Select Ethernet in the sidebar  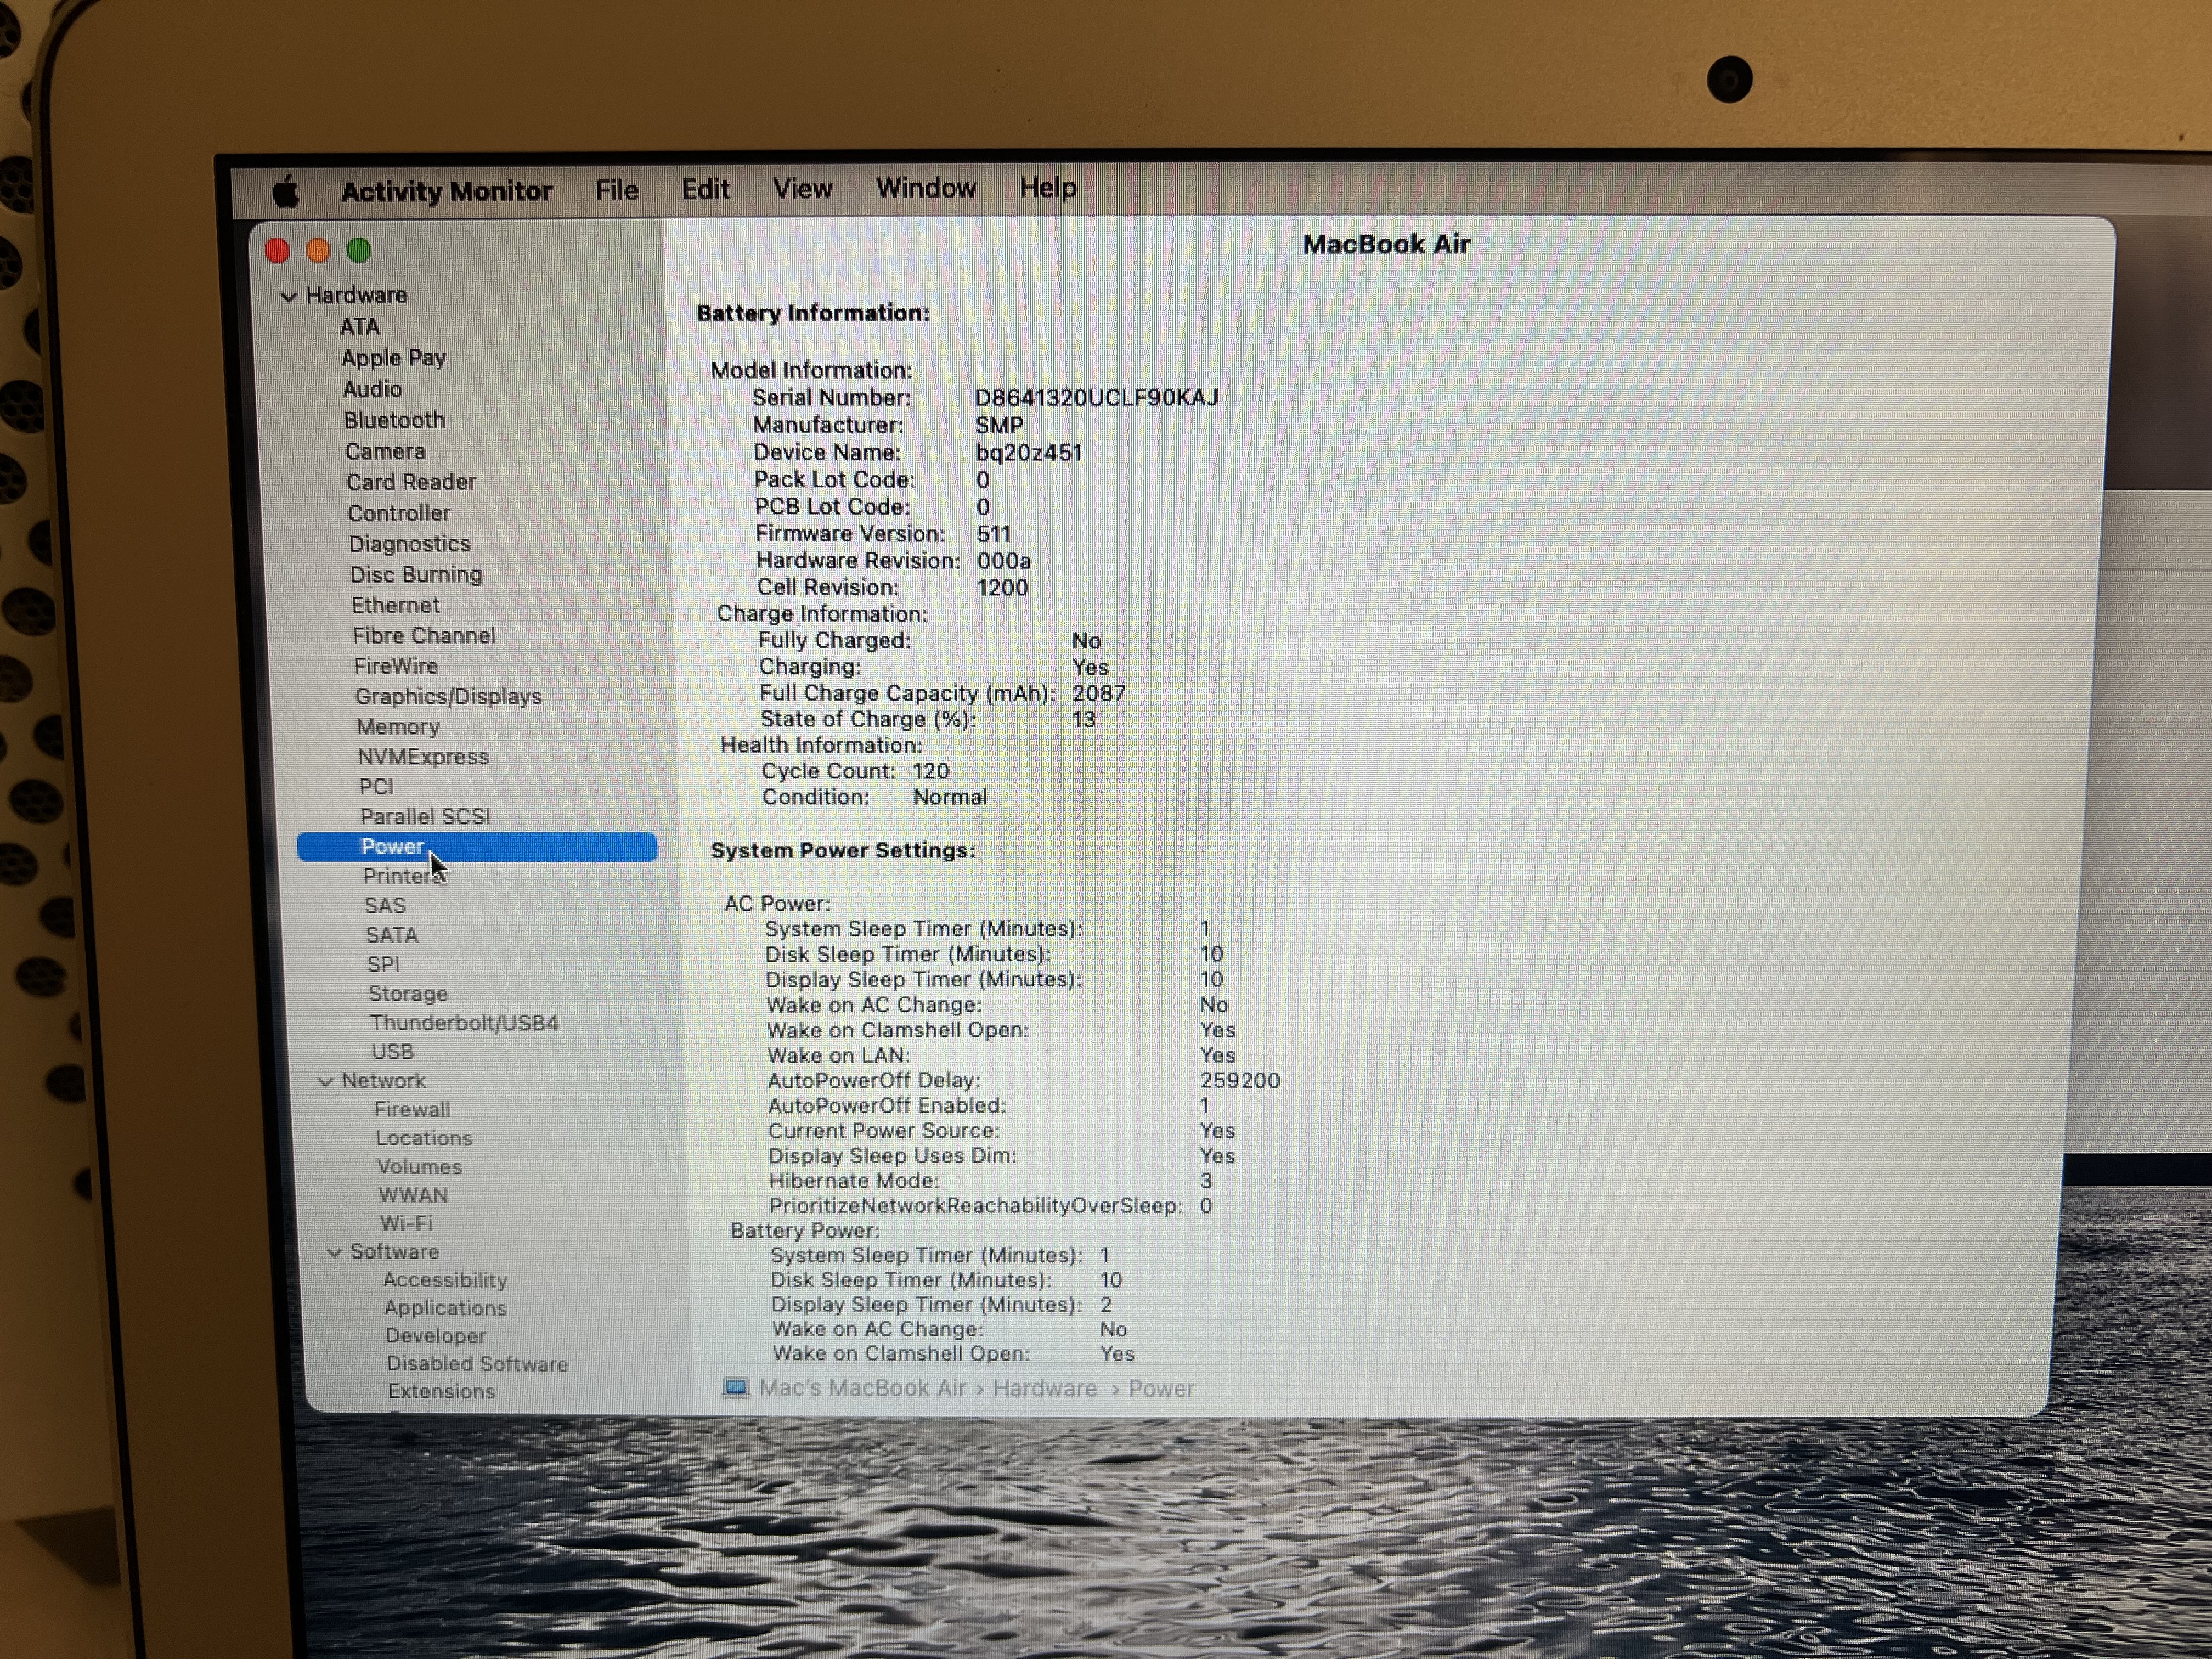click(395, 605)
